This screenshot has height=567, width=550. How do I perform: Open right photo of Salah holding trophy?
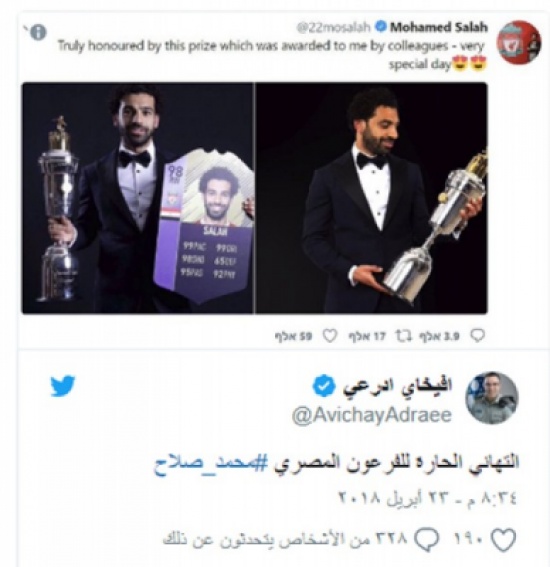[x=371, y=198]
